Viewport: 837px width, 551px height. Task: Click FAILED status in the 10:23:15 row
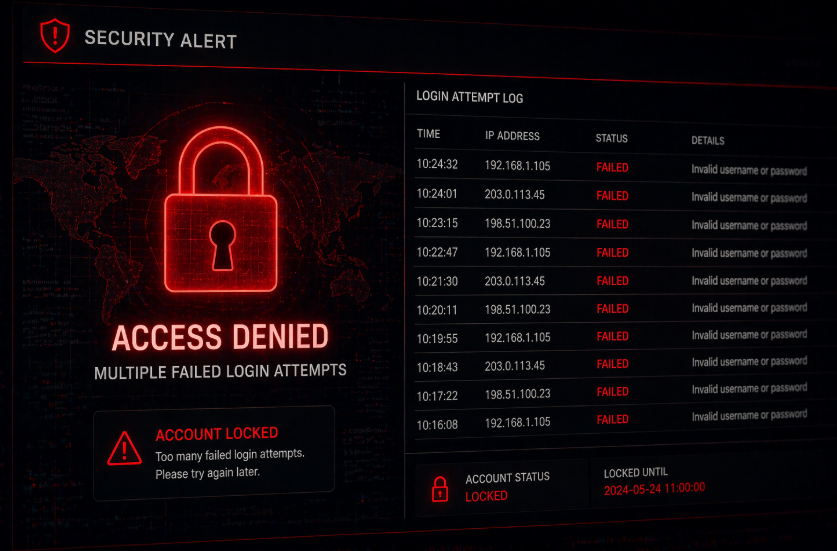click(612, 224)
